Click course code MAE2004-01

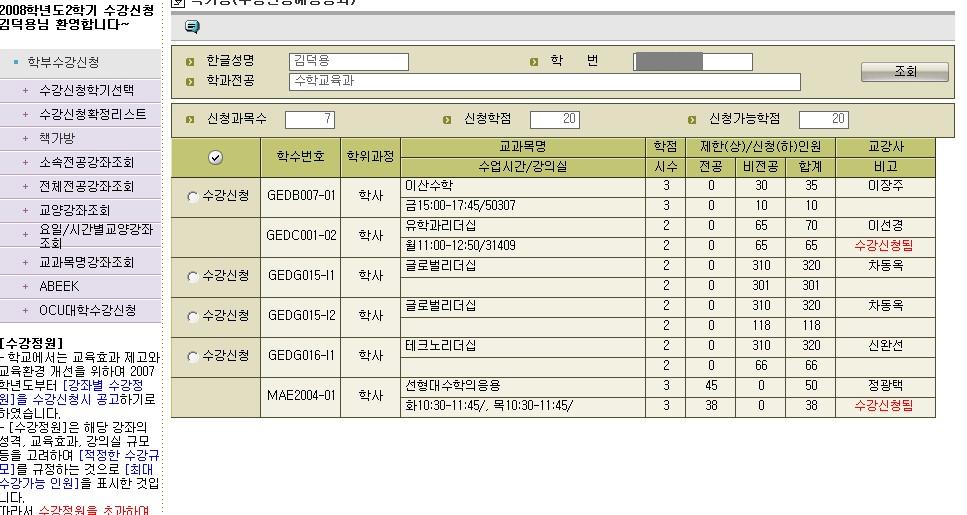click(x=301, y=396)
